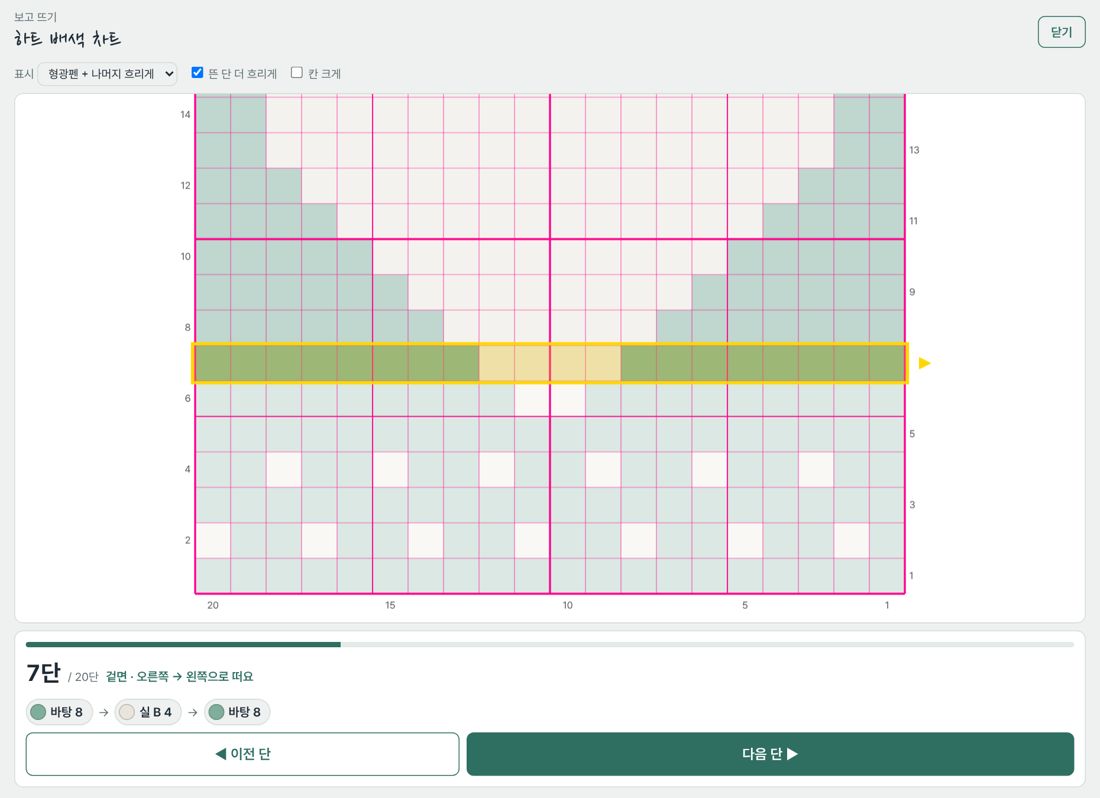Click the yellow current-row arrow marker

(x=925, y=363)
